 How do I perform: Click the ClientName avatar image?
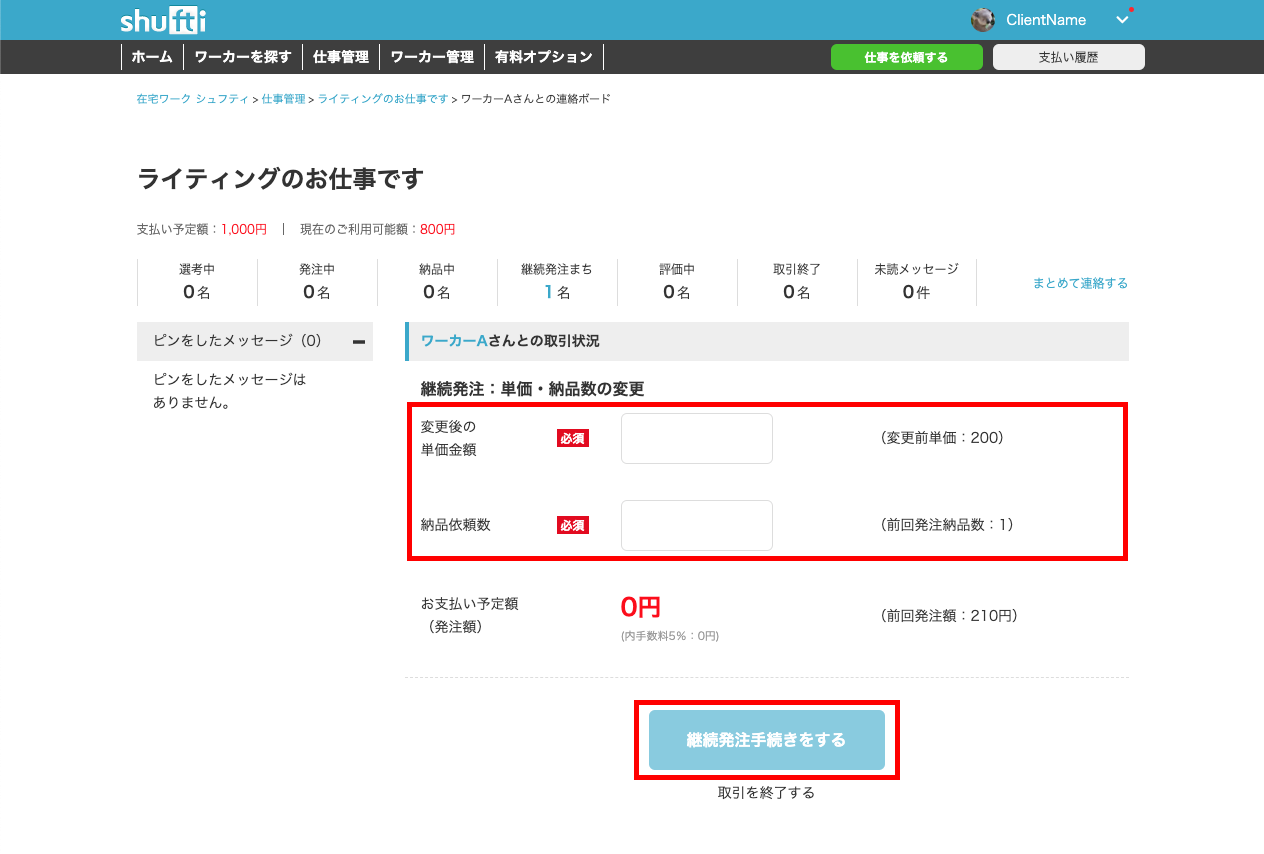pos(983,20)
